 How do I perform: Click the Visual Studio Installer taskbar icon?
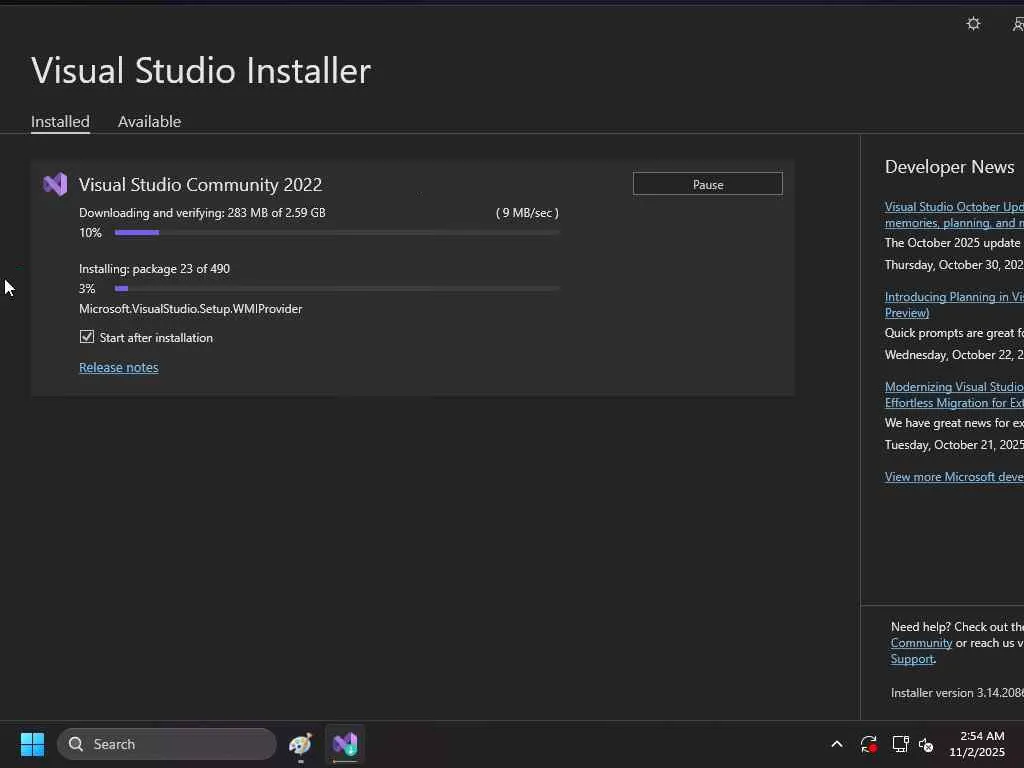[345, 744]
